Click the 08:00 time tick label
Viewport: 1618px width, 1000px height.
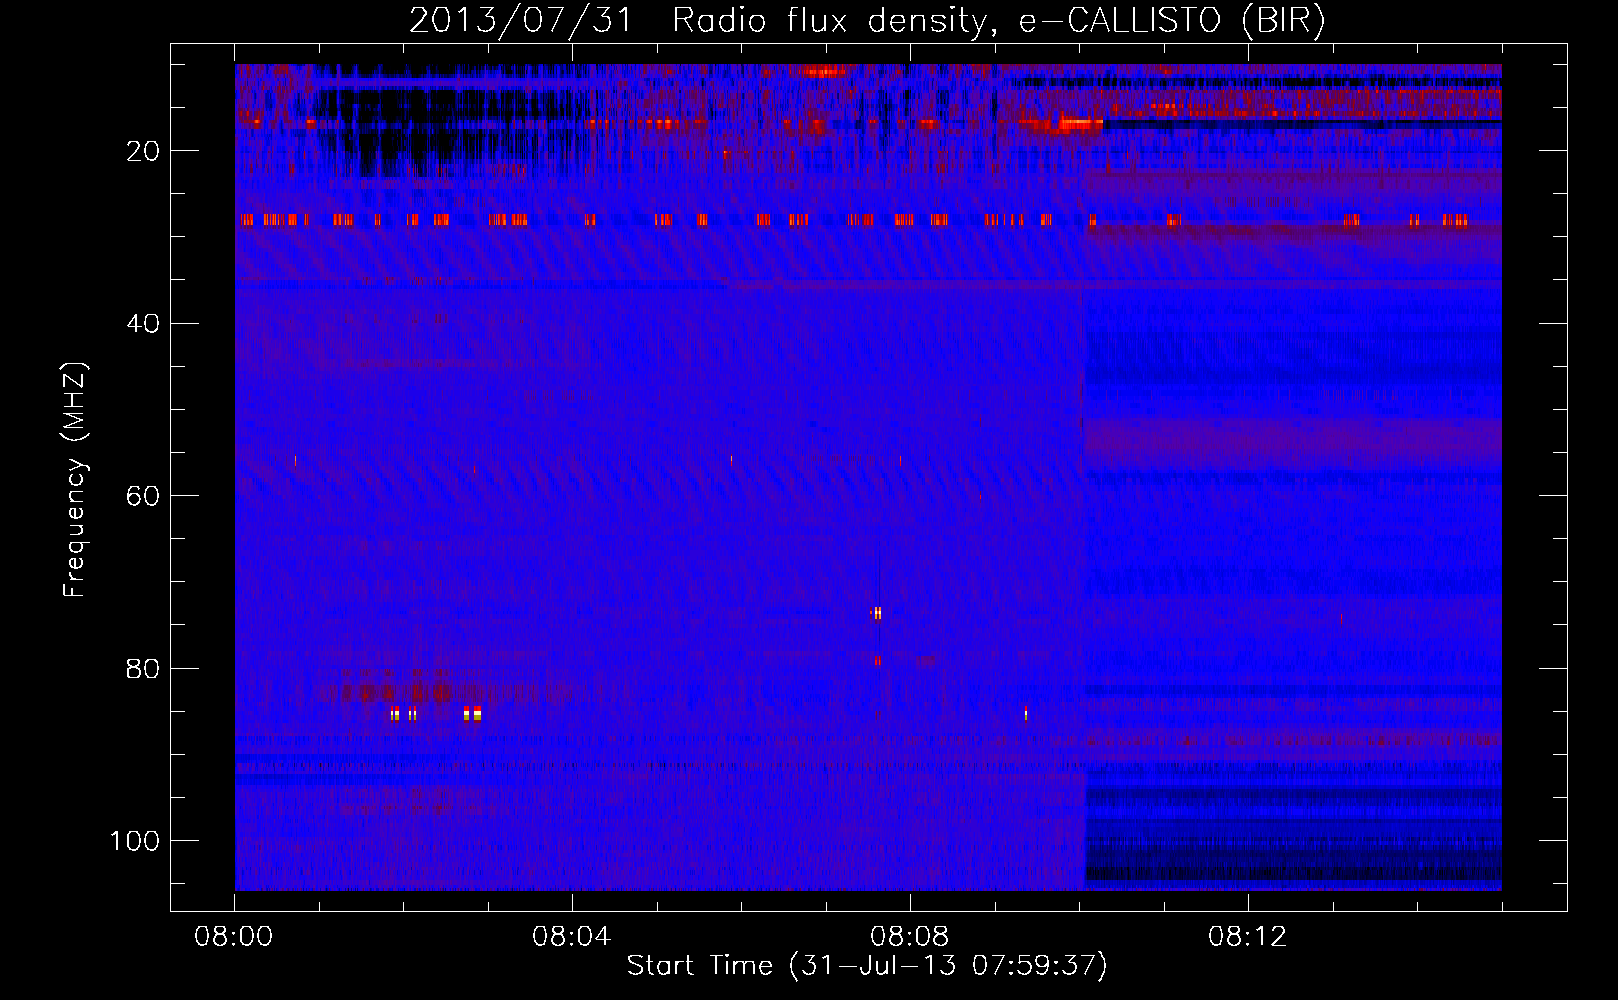234,937
